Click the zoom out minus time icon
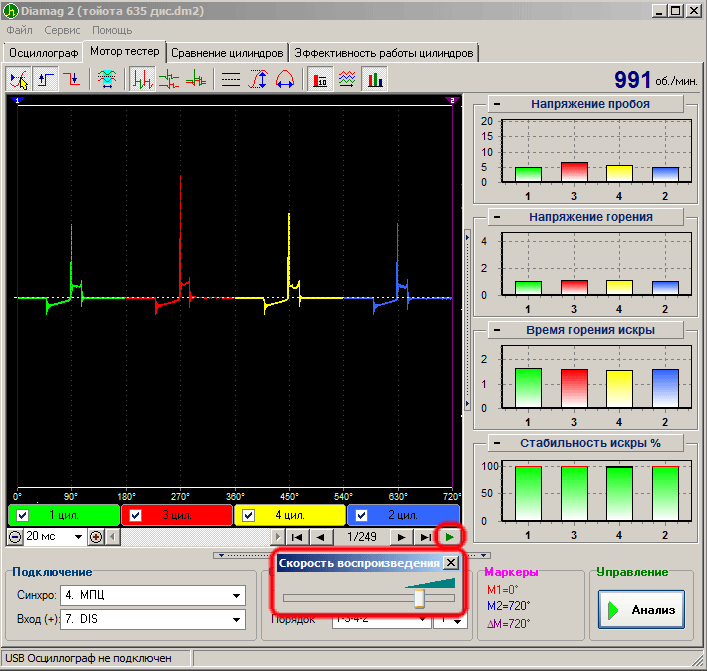707x671 pixels. (15, 537)
